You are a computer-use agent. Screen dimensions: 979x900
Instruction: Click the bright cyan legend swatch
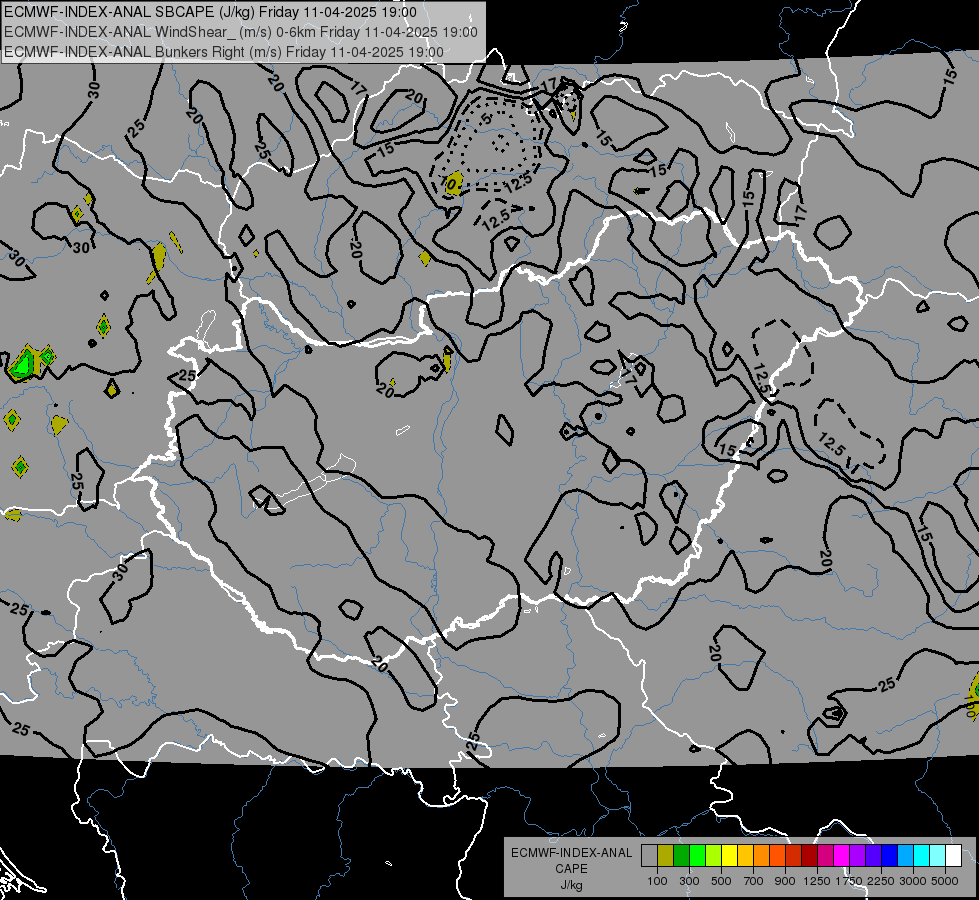(922, 855)
